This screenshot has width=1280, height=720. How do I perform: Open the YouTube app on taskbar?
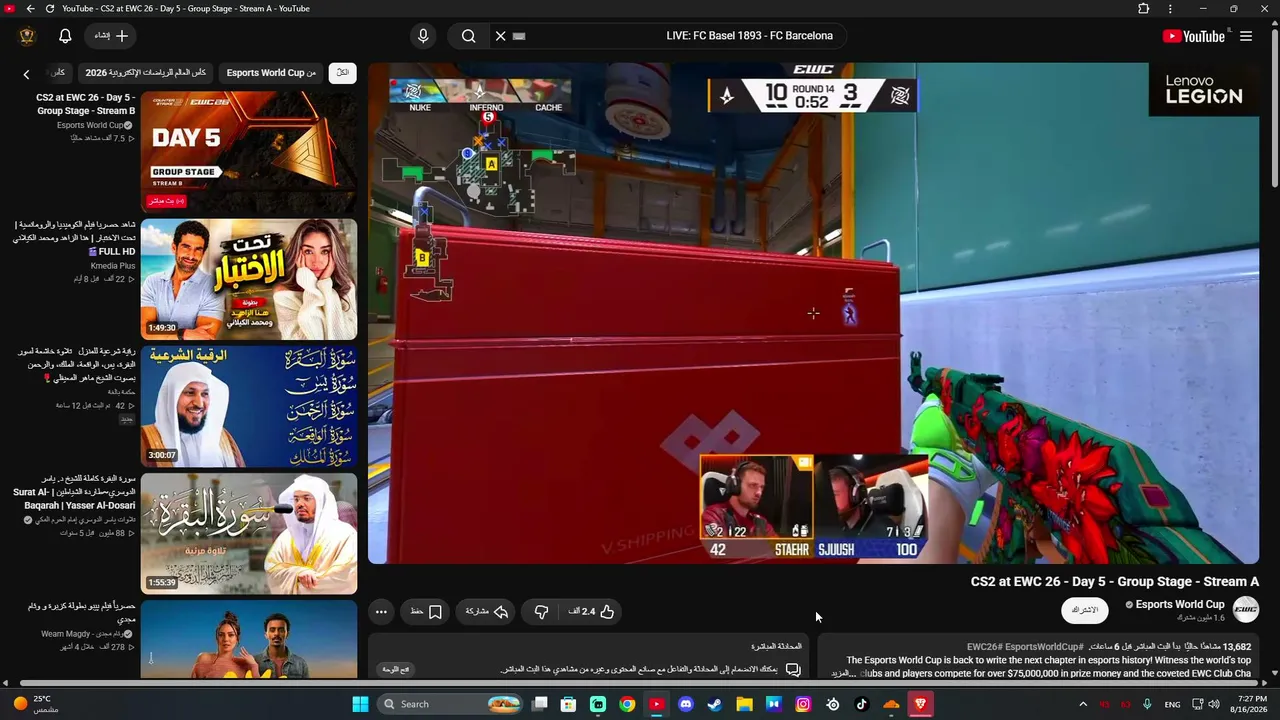(x=656, y=704)
